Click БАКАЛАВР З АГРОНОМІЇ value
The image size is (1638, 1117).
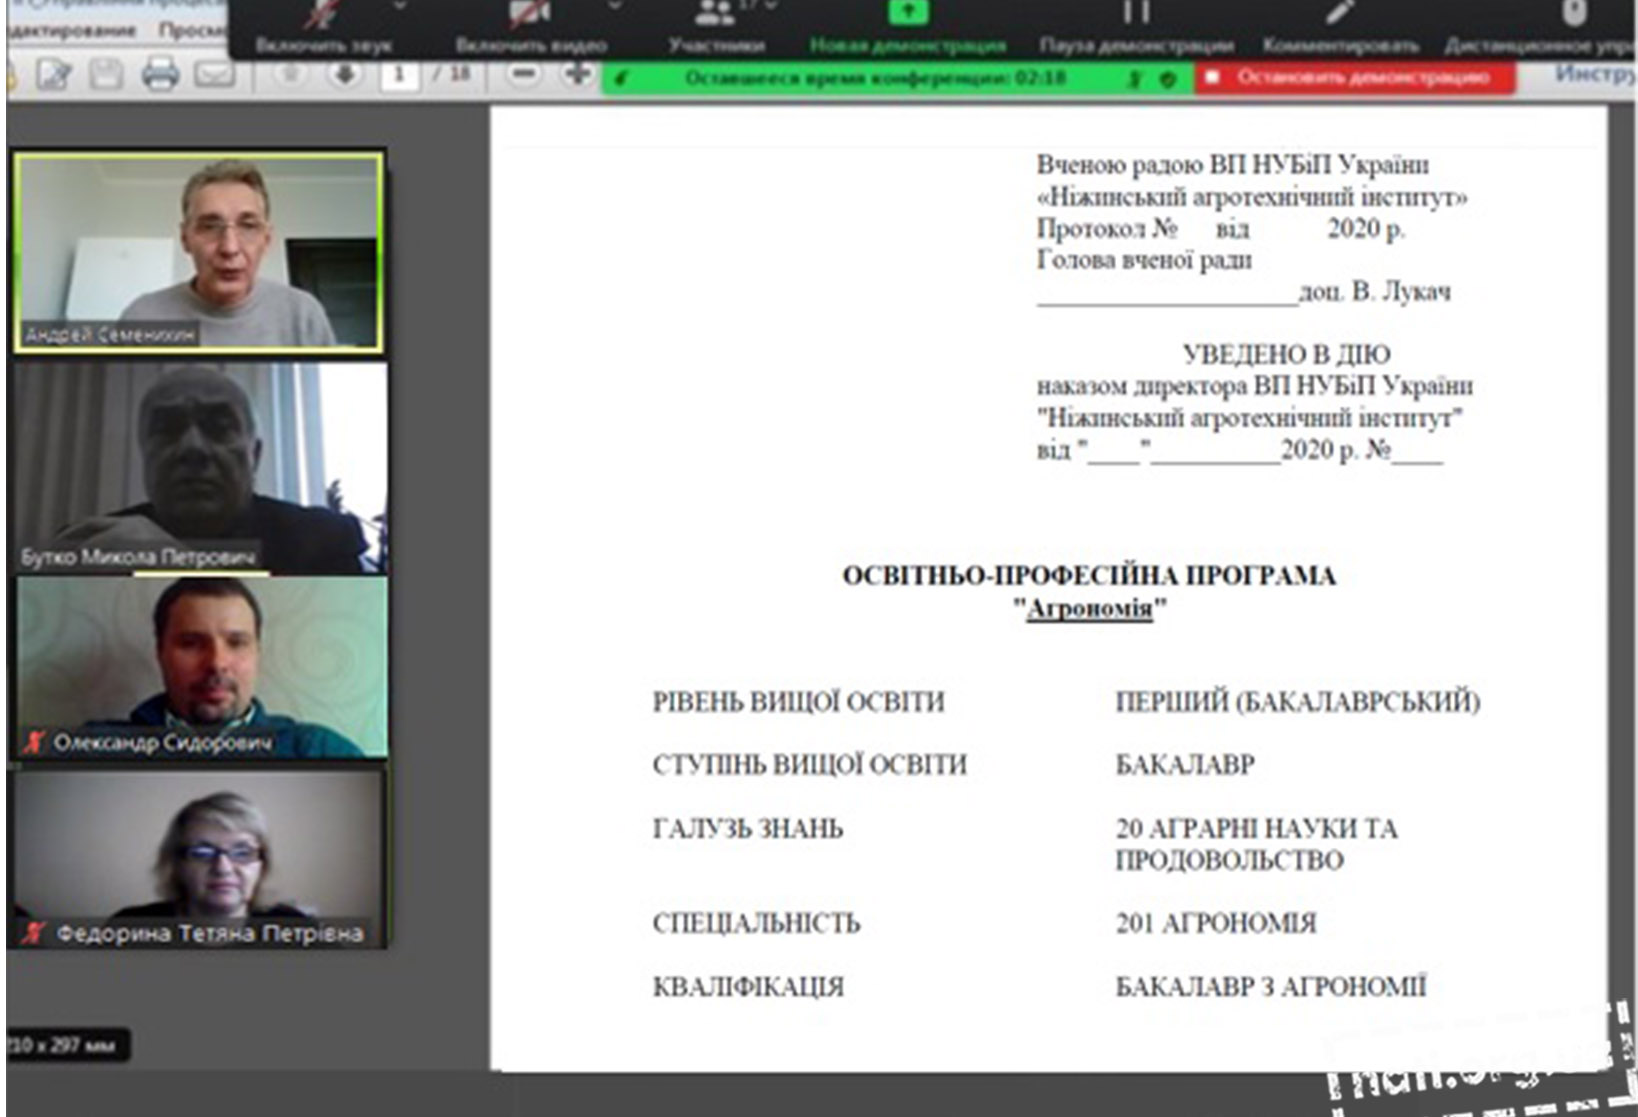[1270, 987]
